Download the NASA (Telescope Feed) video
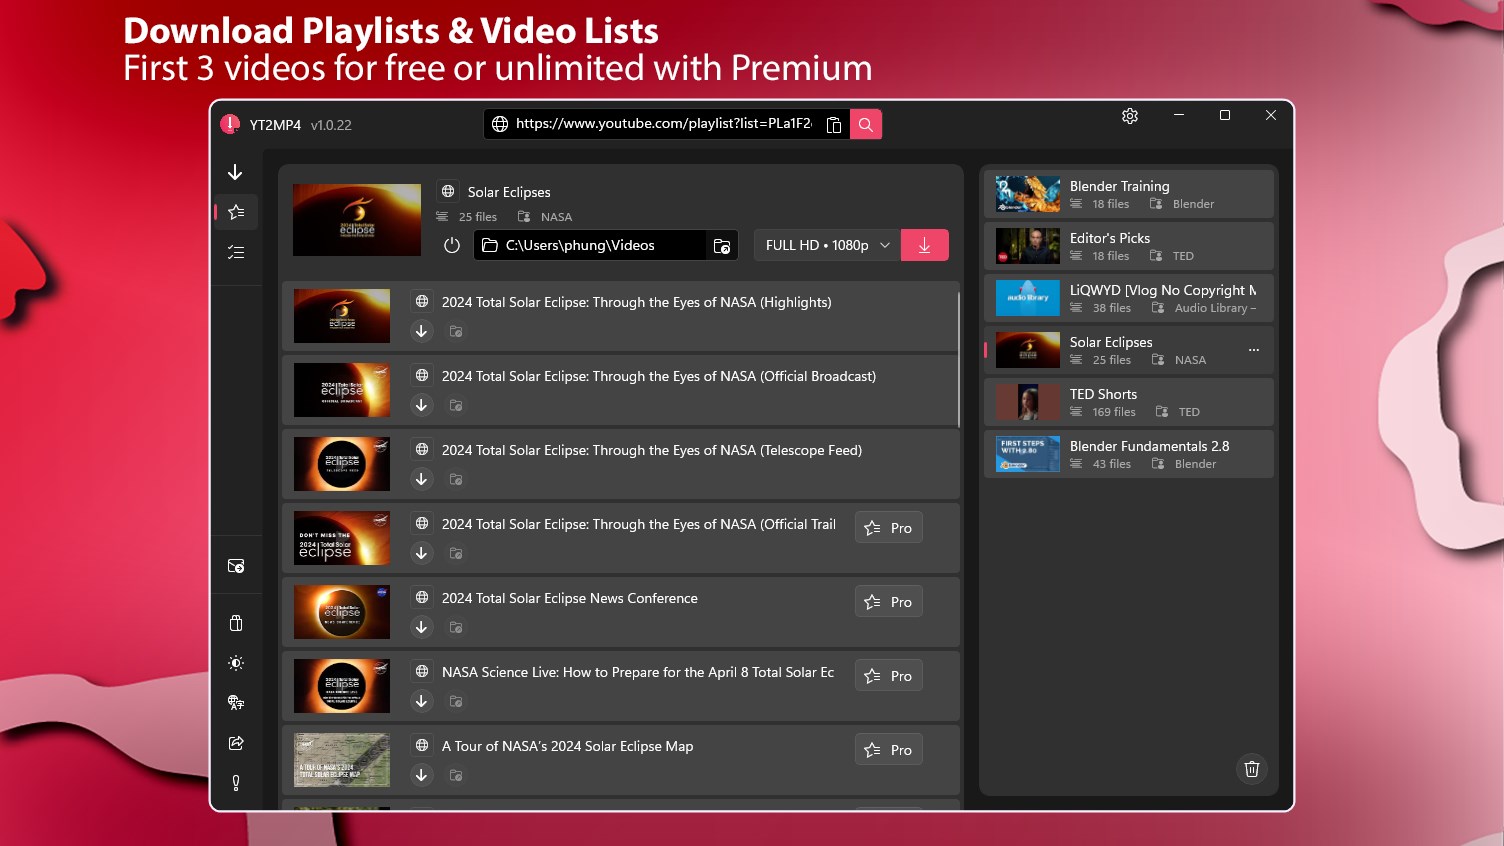This screenshot has width=1504, height=846. point(422,479)
